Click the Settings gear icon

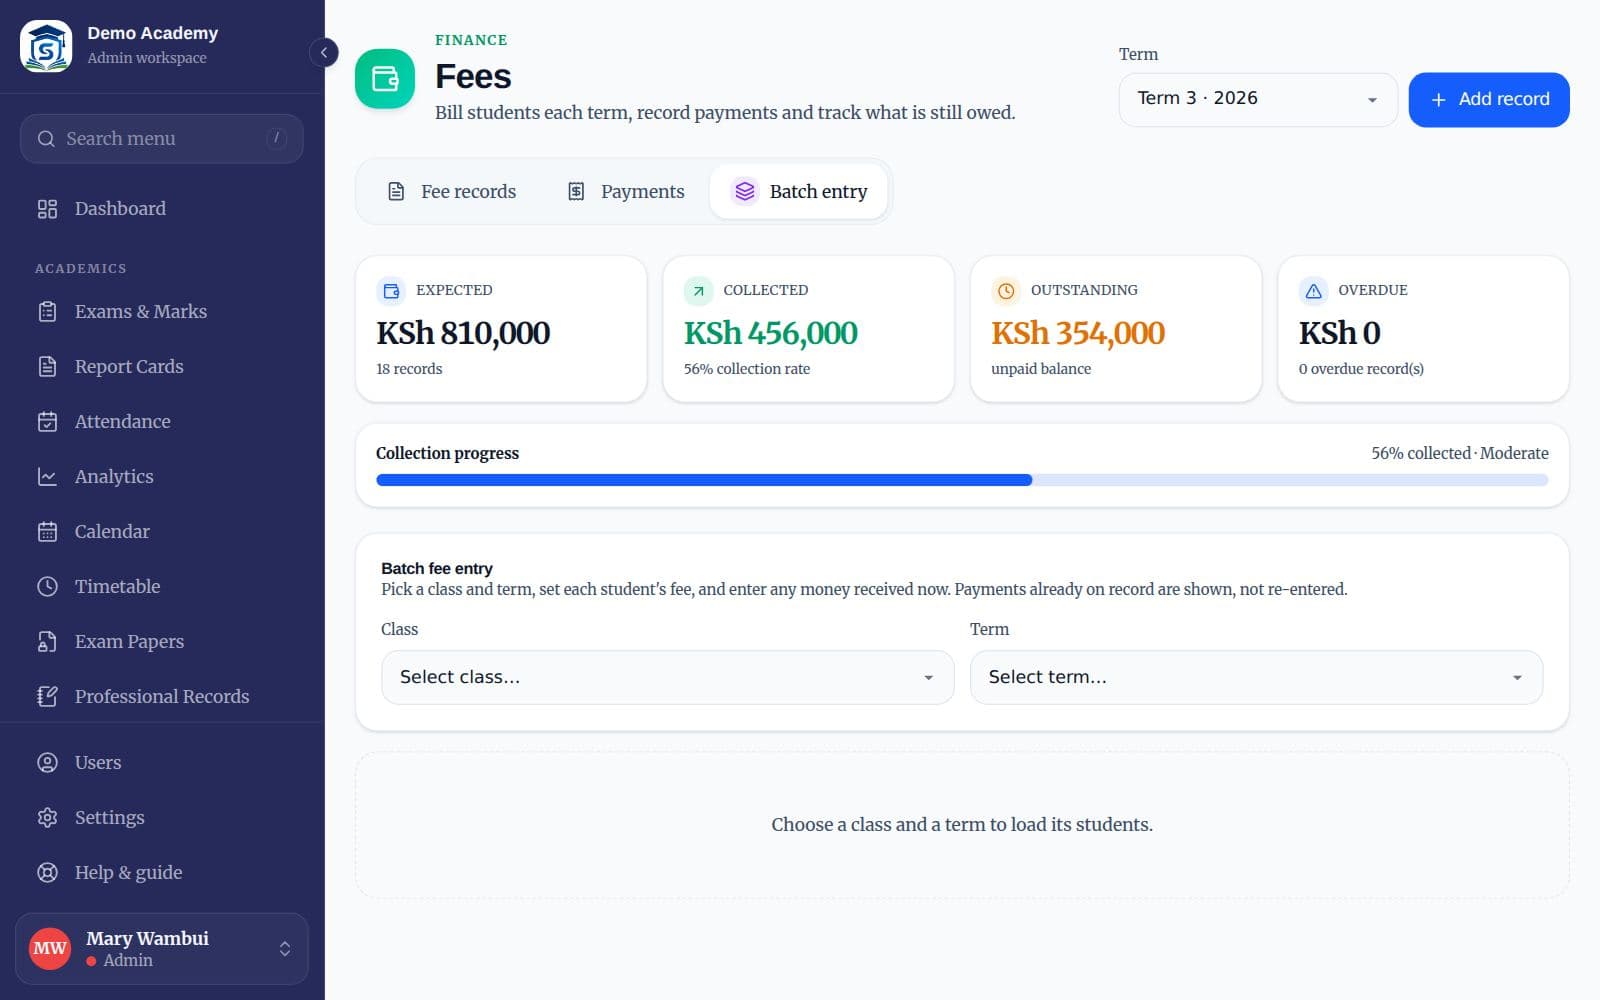click(47, 818)
